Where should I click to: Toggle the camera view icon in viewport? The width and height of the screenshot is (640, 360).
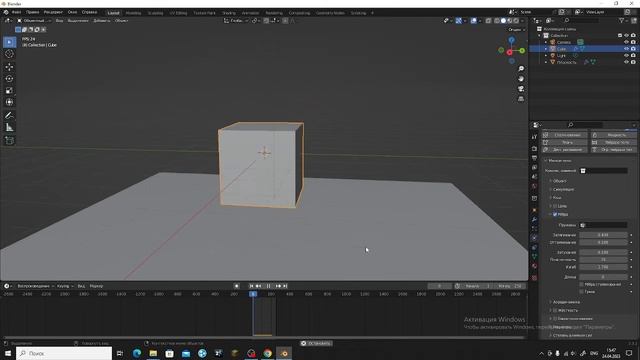click(x=521, y=89)
